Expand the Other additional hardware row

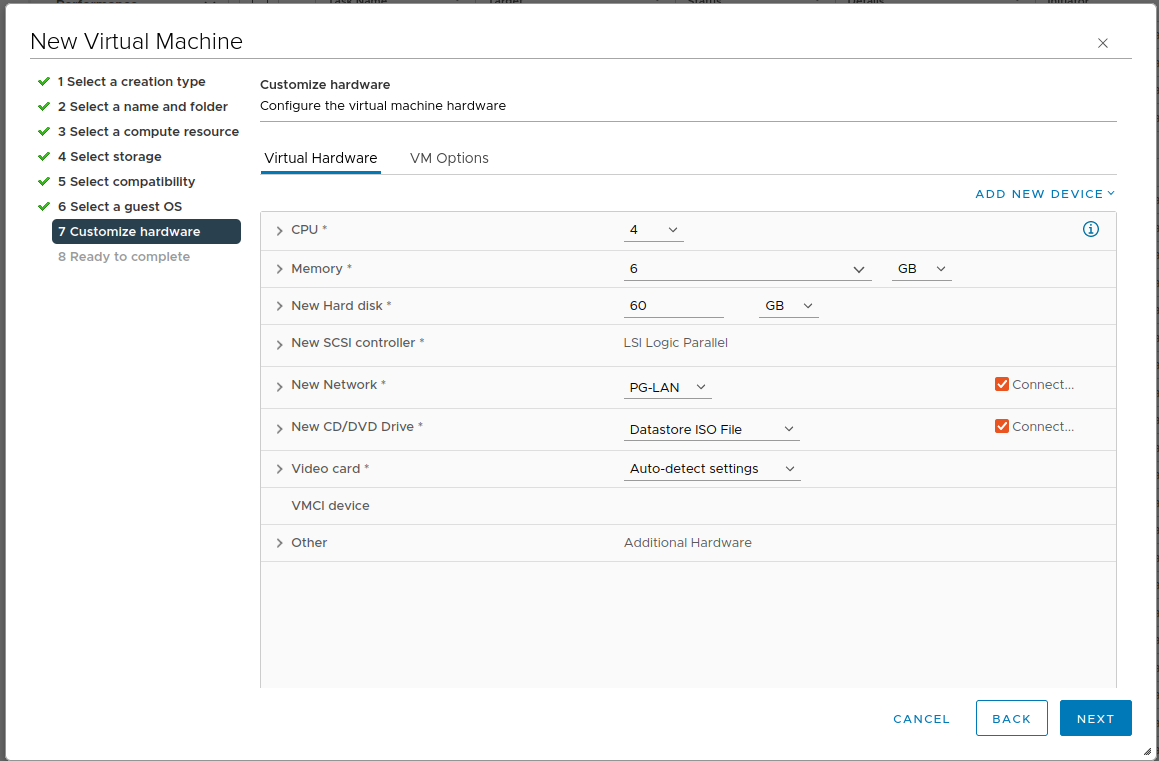pyautogui.click(x=280, y=543)
